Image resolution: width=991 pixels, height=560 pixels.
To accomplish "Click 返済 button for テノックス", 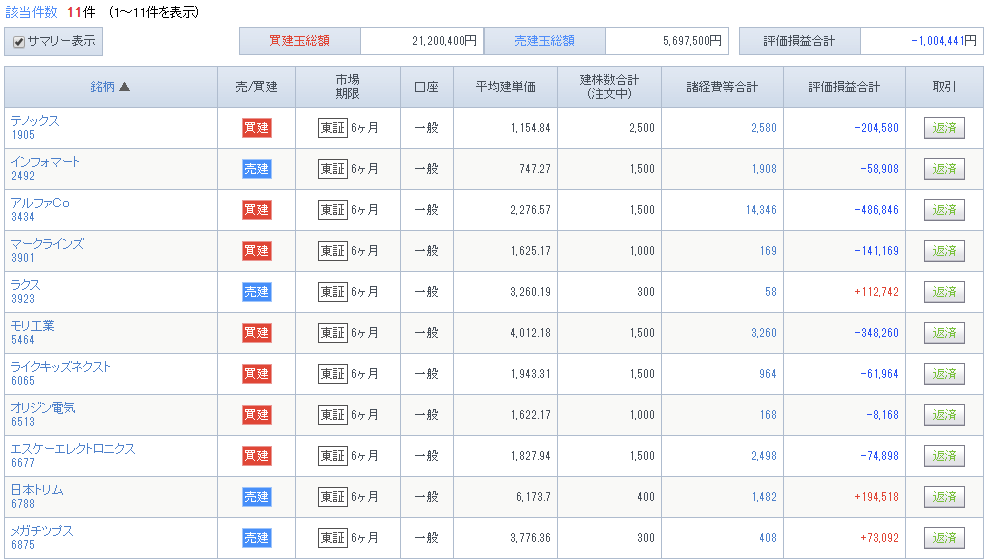I will coord(944,128).
